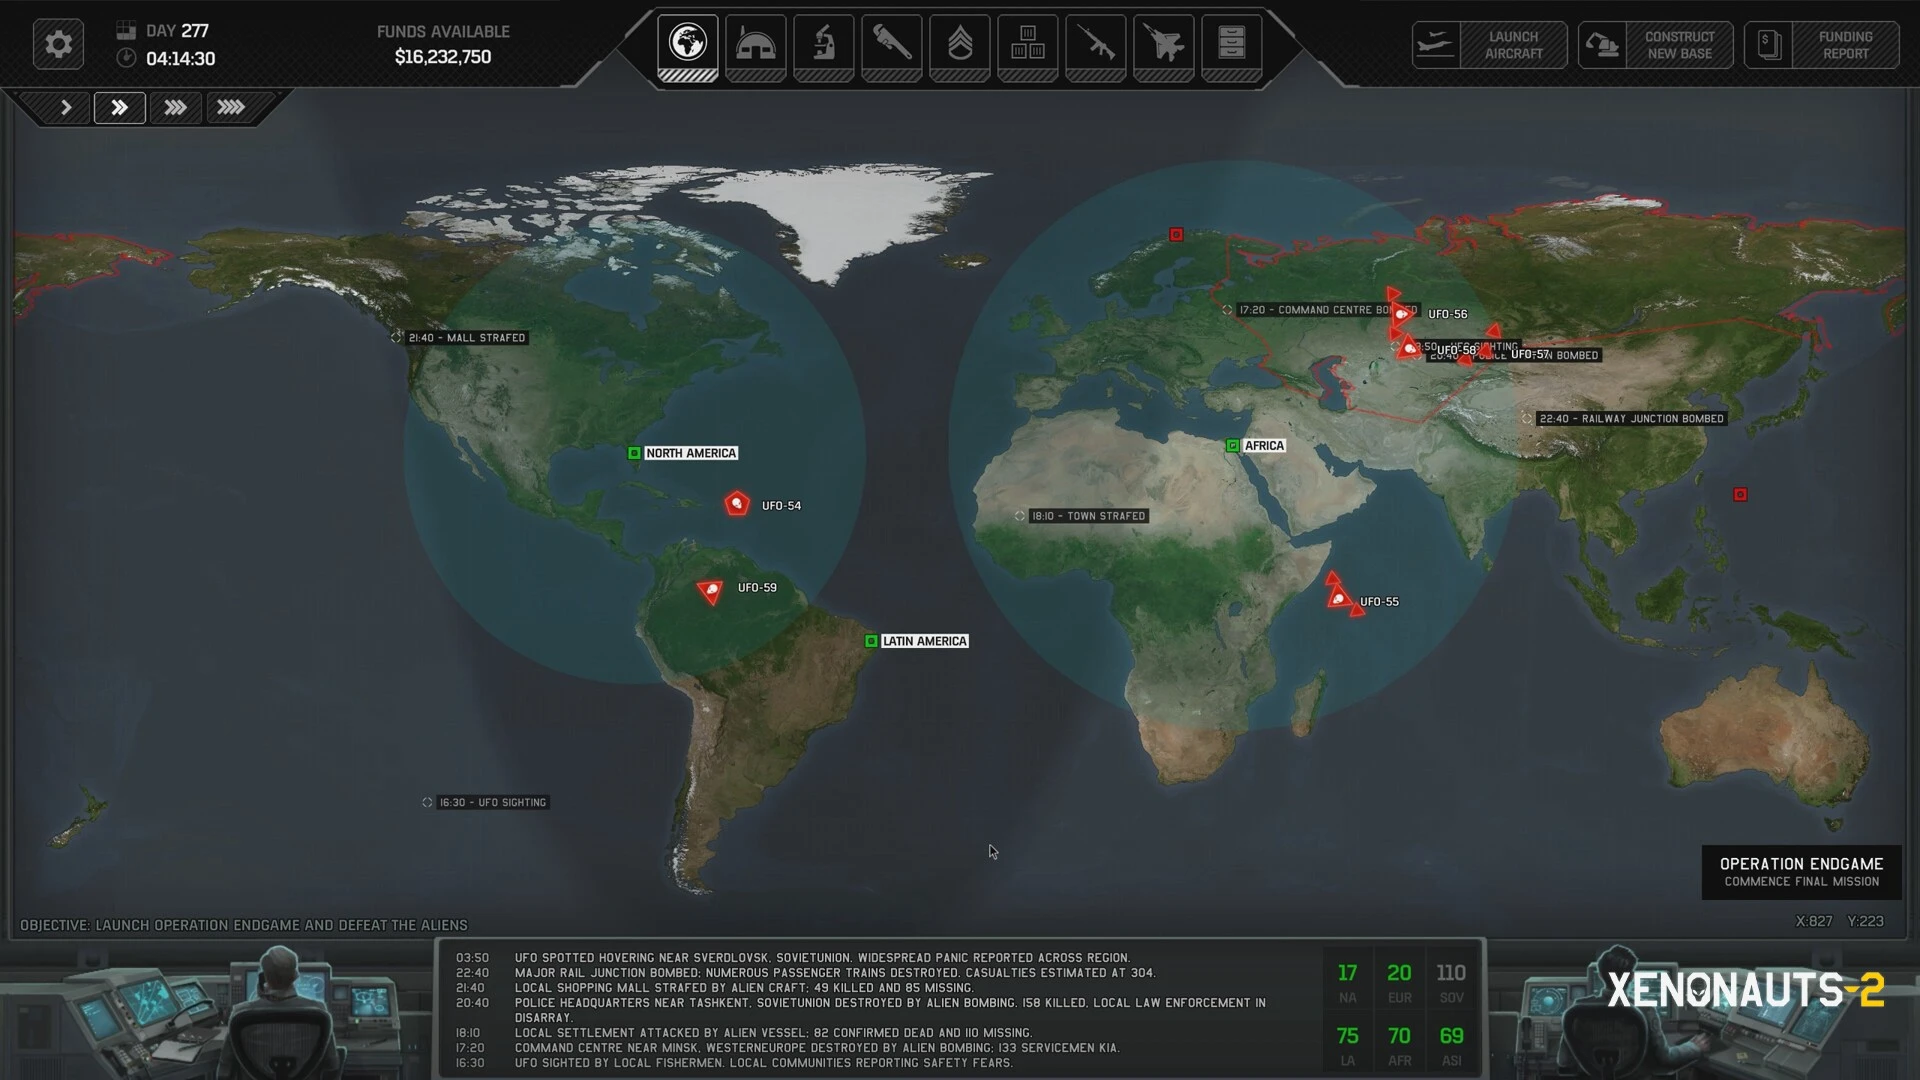The width and height of the screenshot is (1920, 1080).
Task: Click Construct New Base button
Action: 1656,45
